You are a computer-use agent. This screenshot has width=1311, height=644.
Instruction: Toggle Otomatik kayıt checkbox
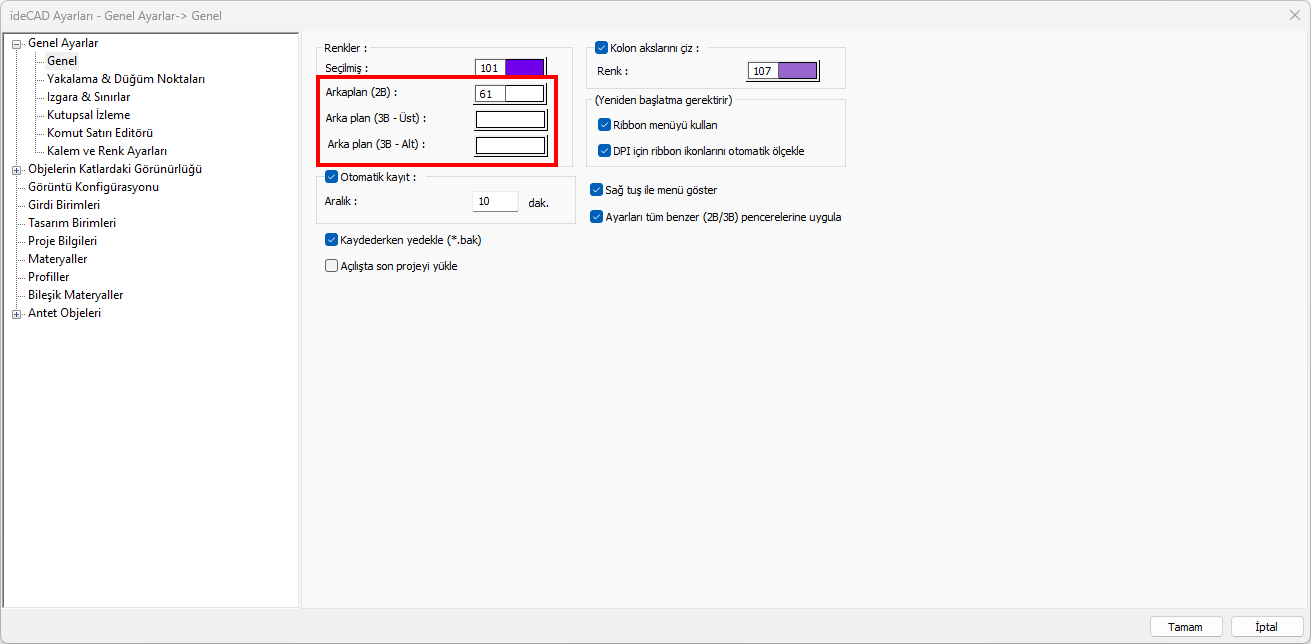point(332,177)
